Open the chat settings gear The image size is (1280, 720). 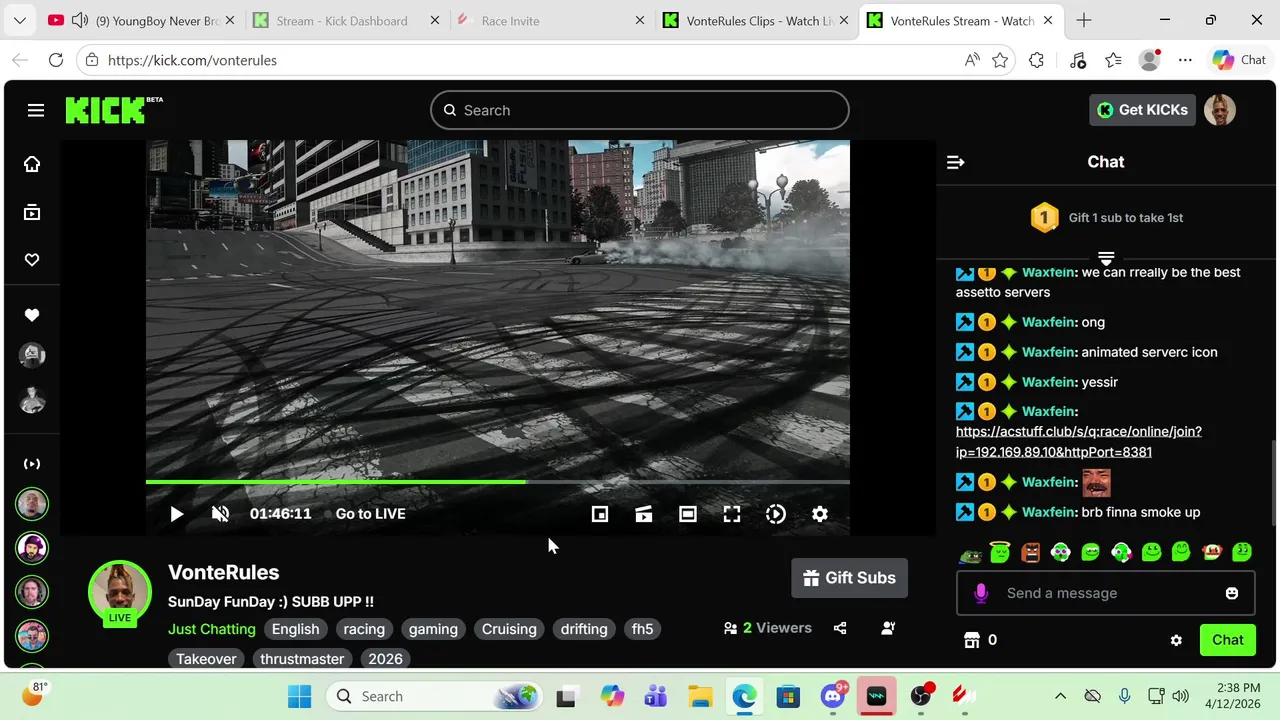[x=1176, y=640]
